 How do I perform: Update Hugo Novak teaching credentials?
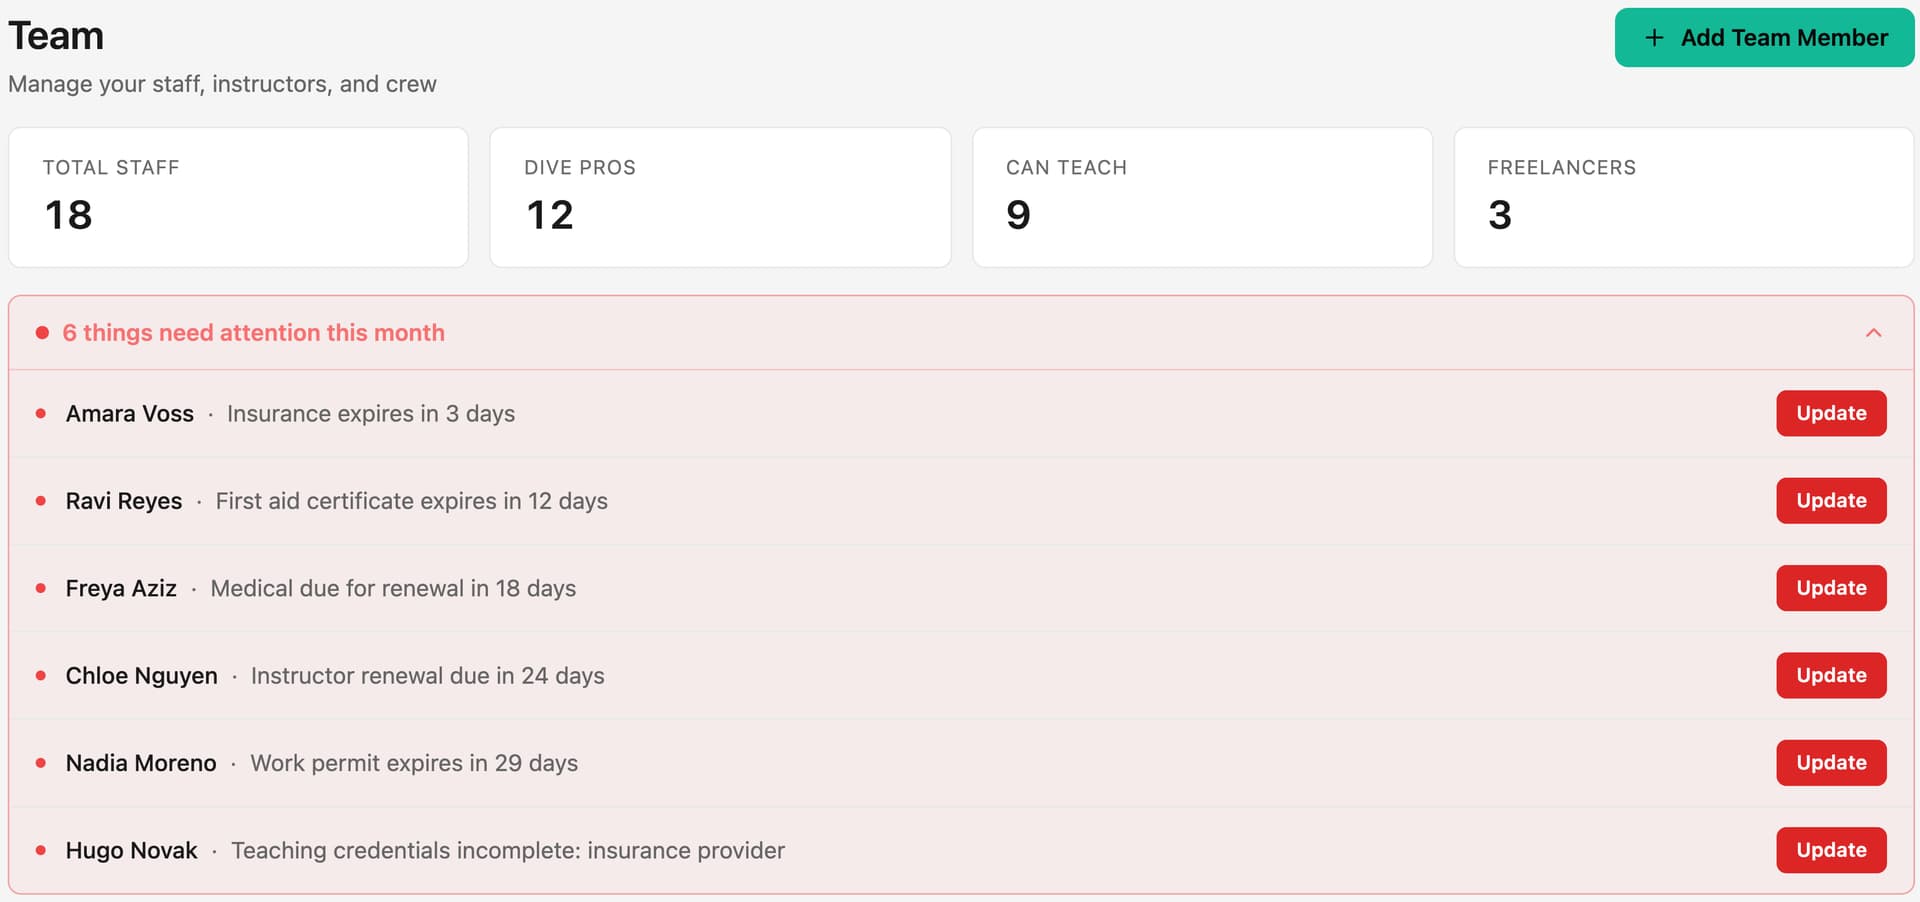1831,850
